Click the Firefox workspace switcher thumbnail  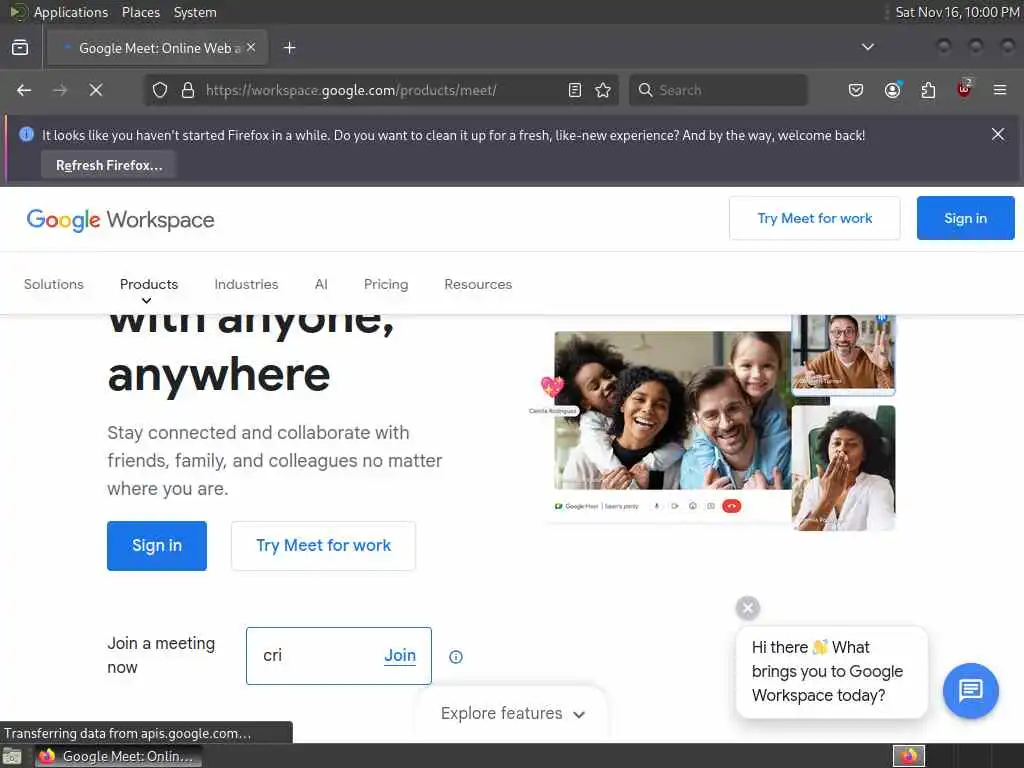pos(909,756)
